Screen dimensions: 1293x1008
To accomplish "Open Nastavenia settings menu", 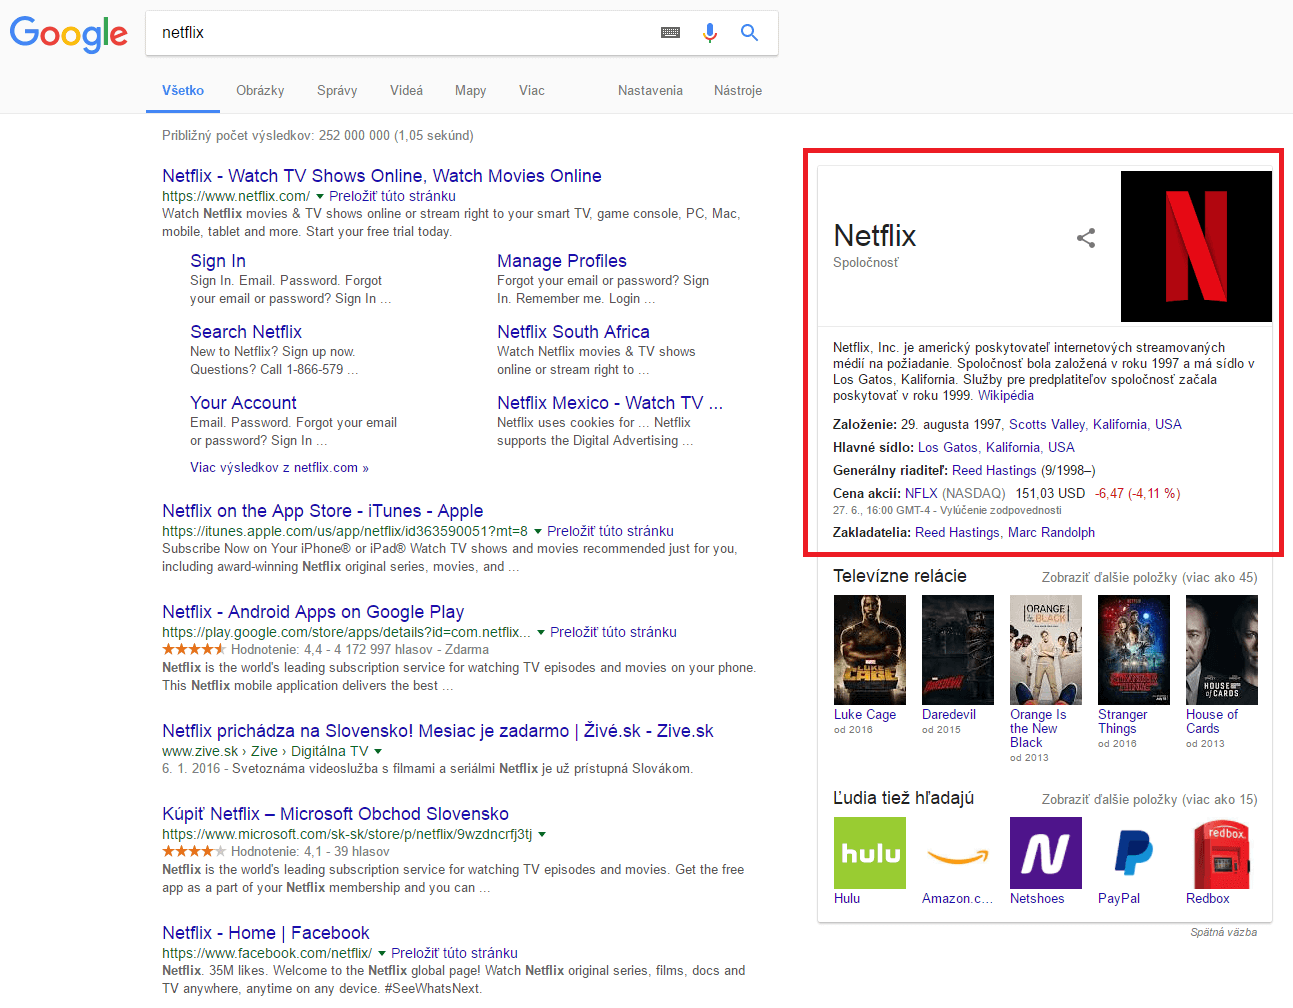I will point(650,90).
